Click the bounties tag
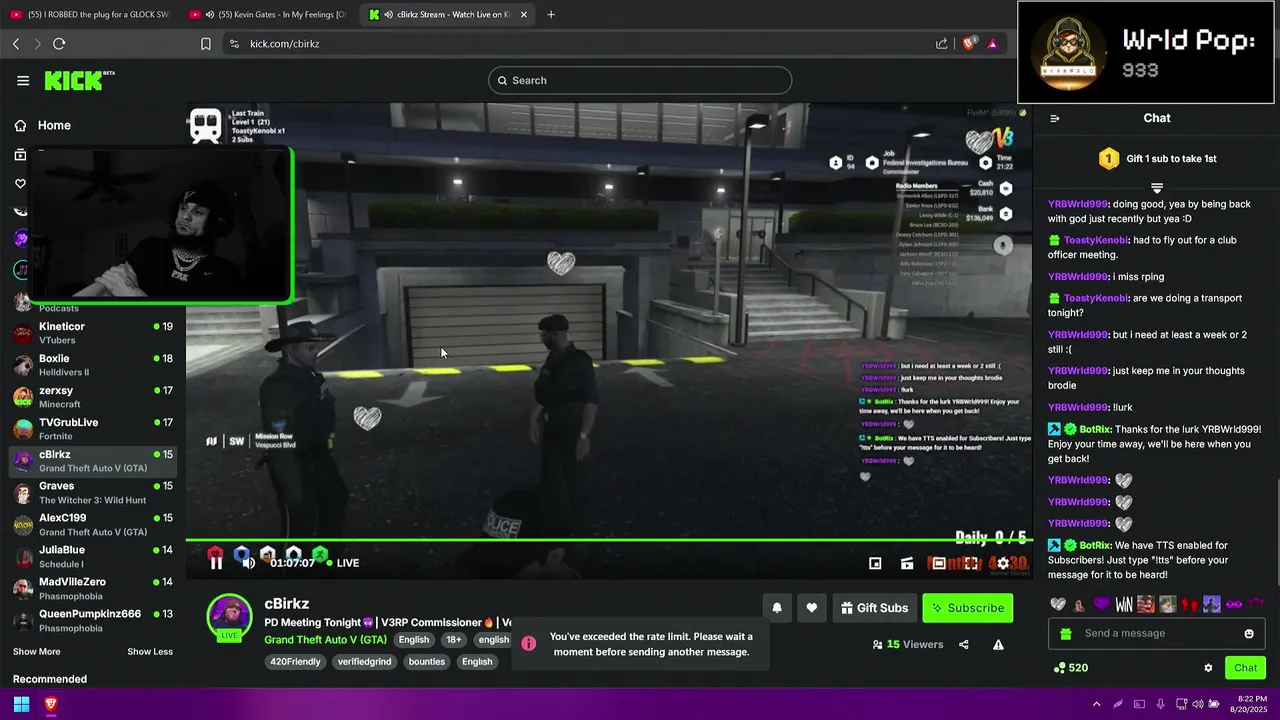The image size is (1280, 720). 427,662
